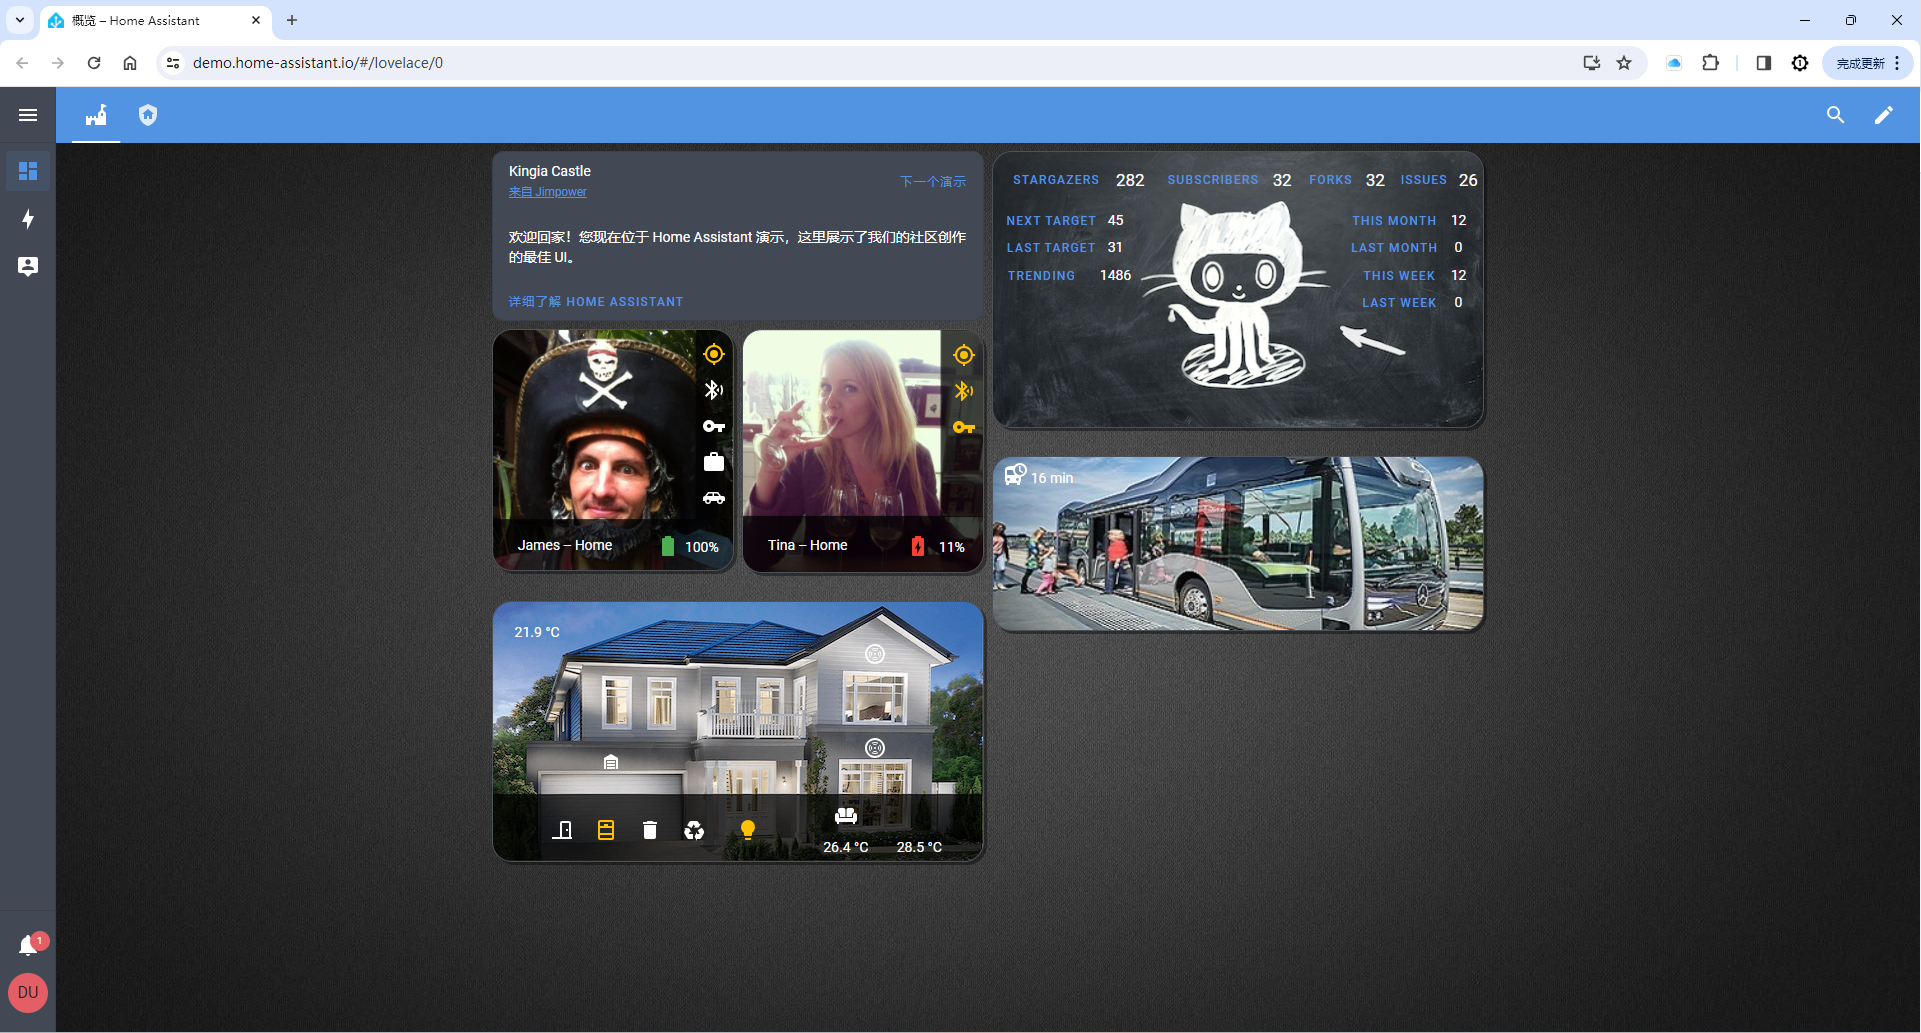Click upper floor thermostat circle icon
The height and width of the screenshot is (1033, 1921).
click(x=875, y=654)
